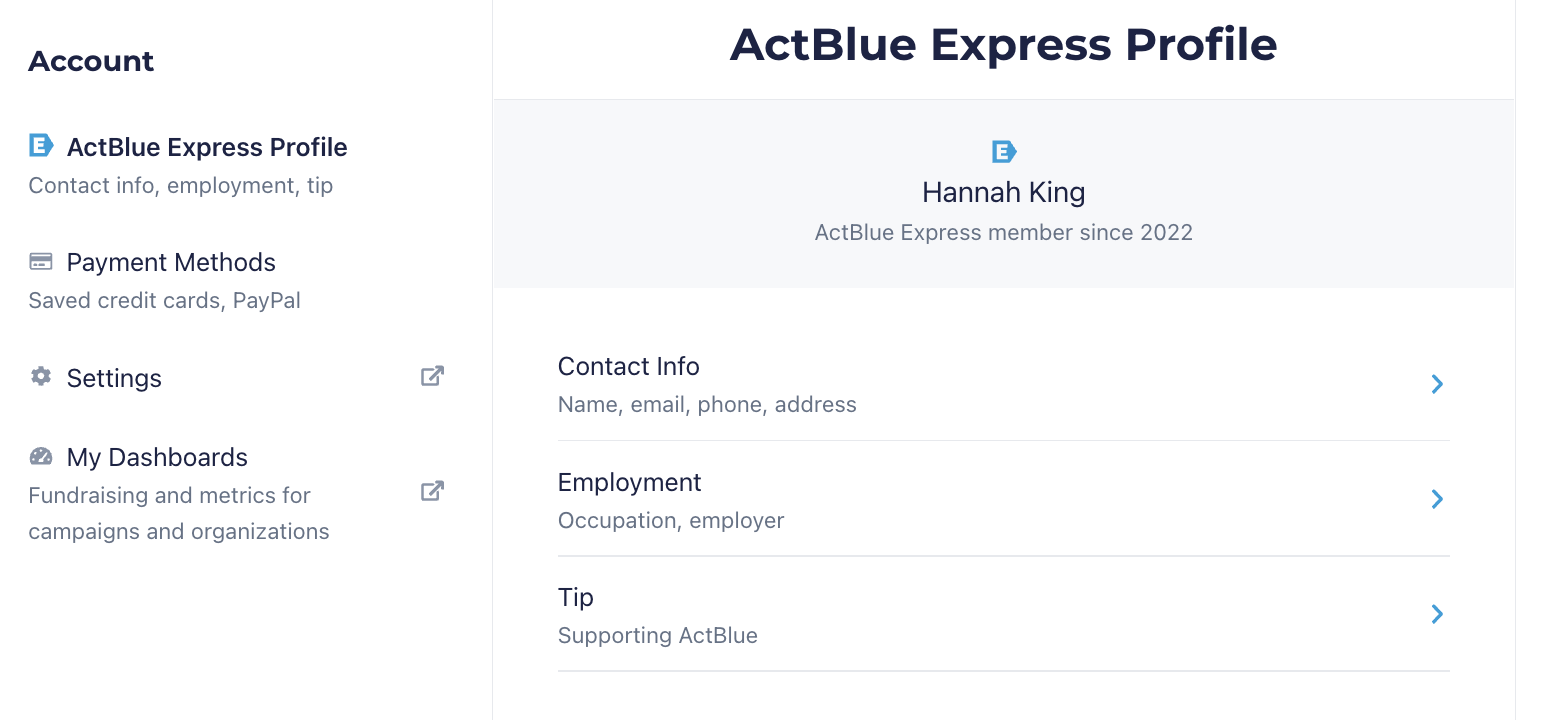Select the Employment row title

tap(630, 482)
